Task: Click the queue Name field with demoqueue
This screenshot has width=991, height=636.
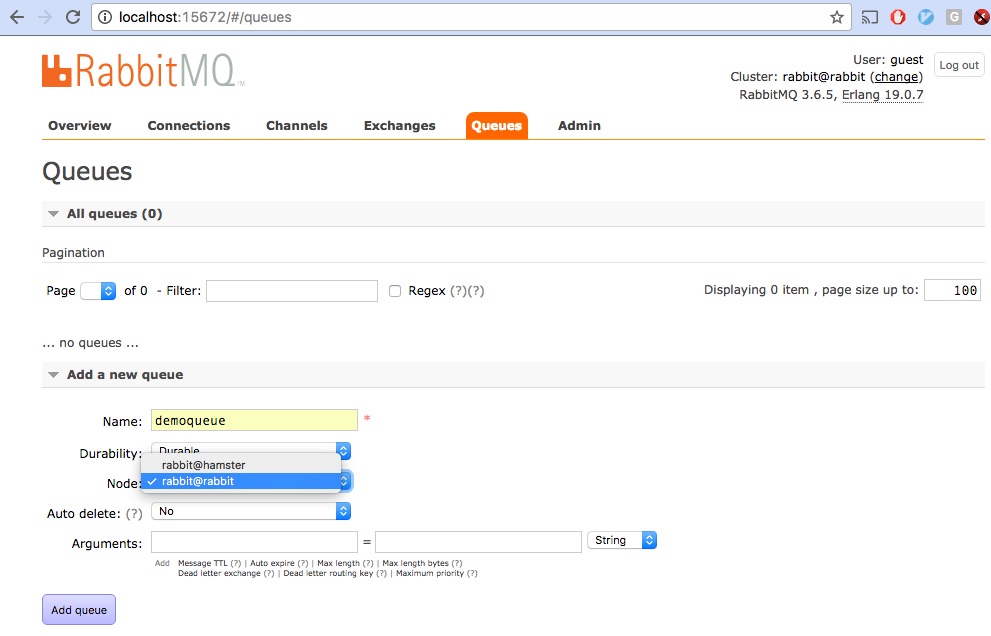Action: click(254, 420)
